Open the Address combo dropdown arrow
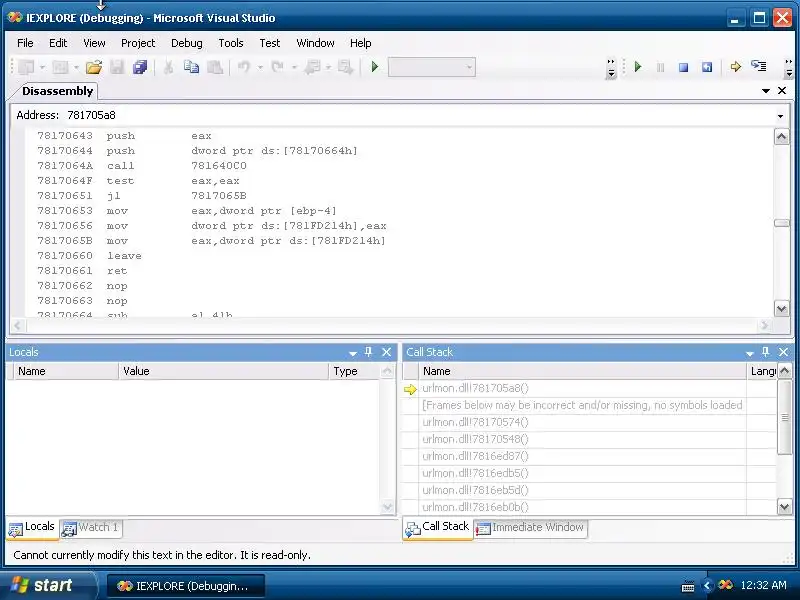Screen dimensions: 800x600 tap(780, 116)
